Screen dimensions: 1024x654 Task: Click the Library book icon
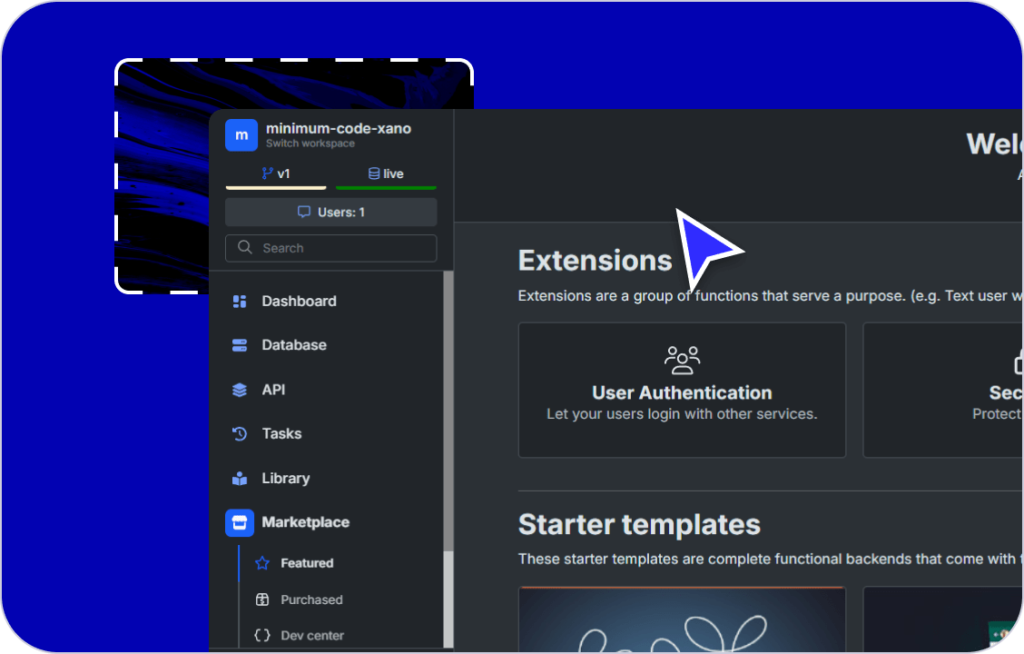[x=239, y=479]
